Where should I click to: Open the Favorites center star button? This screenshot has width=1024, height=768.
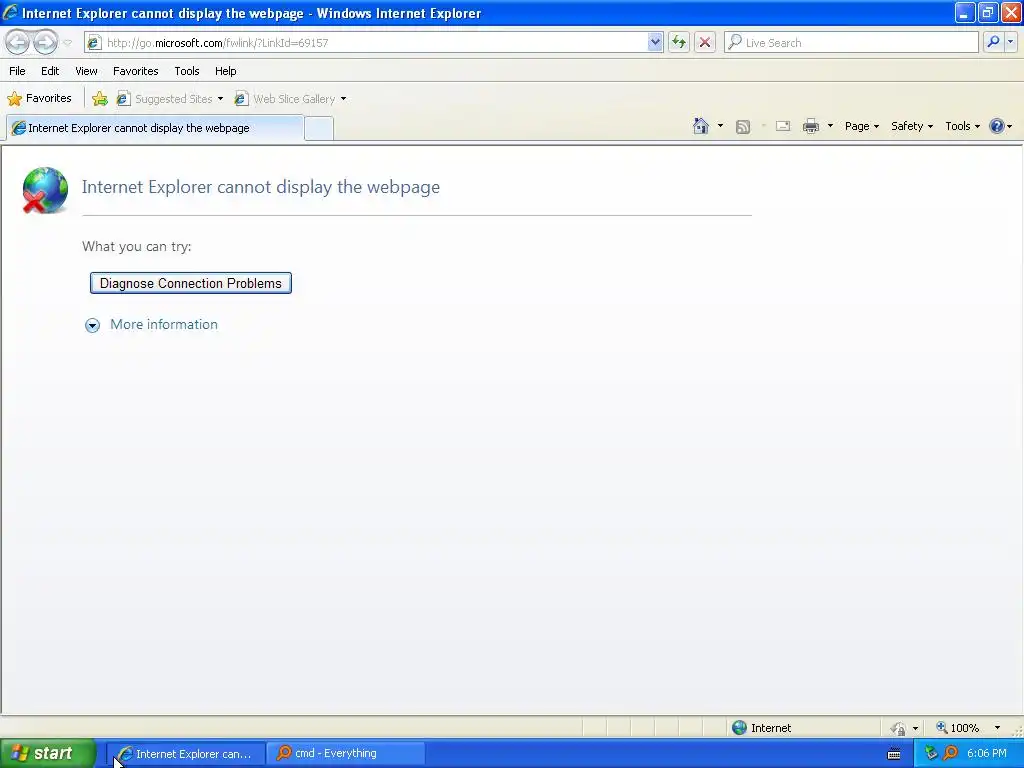39,99
